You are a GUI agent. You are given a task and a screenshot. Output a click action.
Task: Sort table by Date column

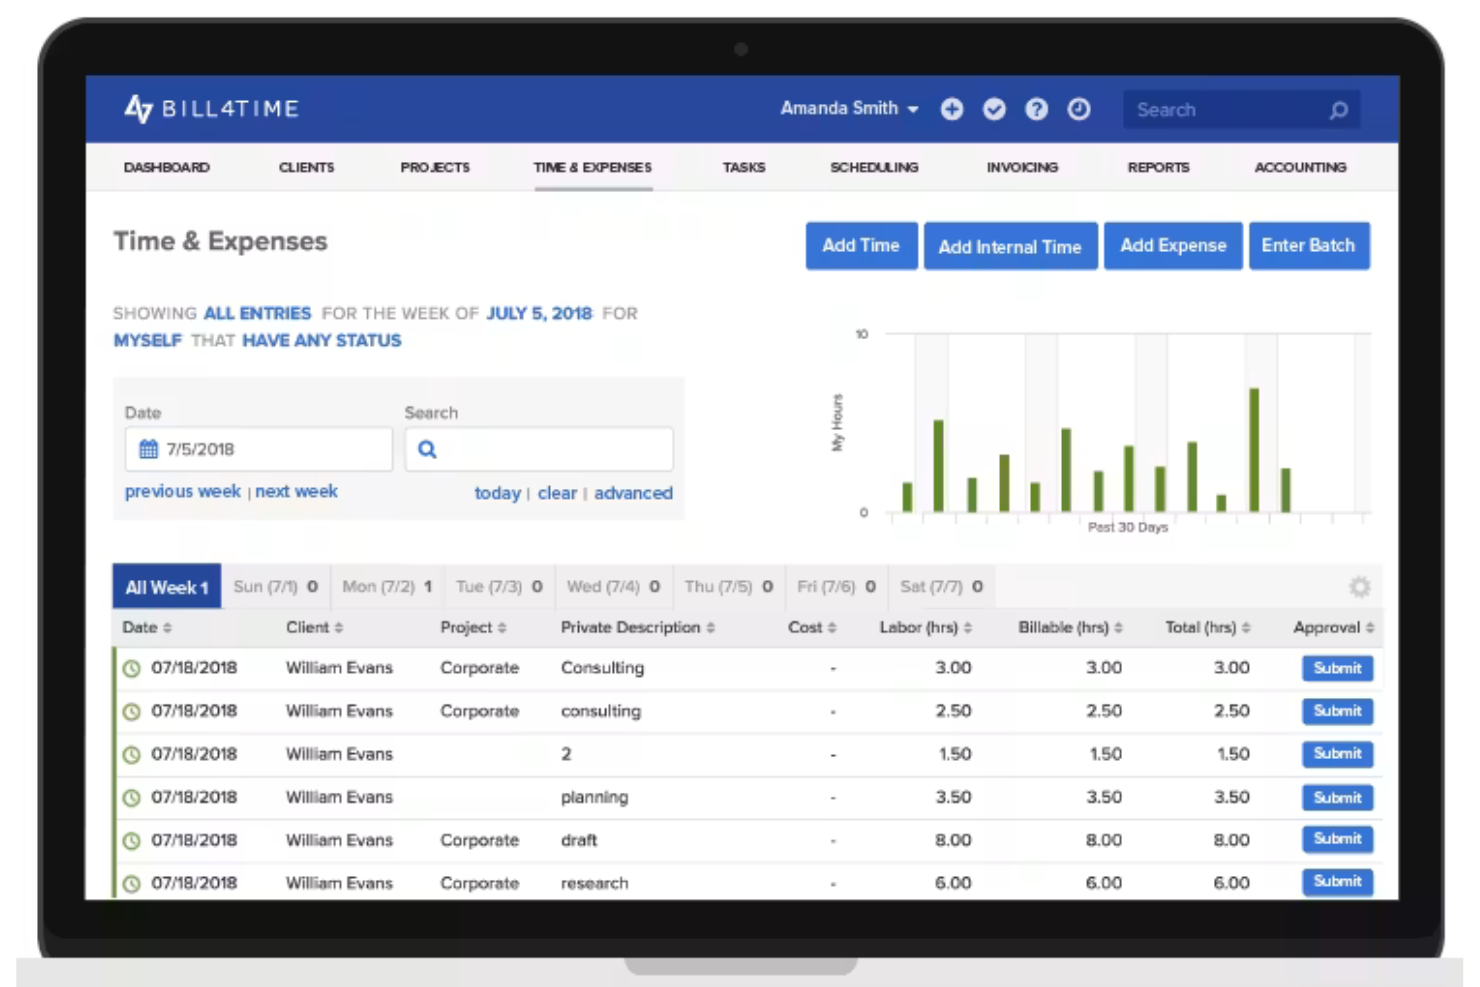coord(147,627)
